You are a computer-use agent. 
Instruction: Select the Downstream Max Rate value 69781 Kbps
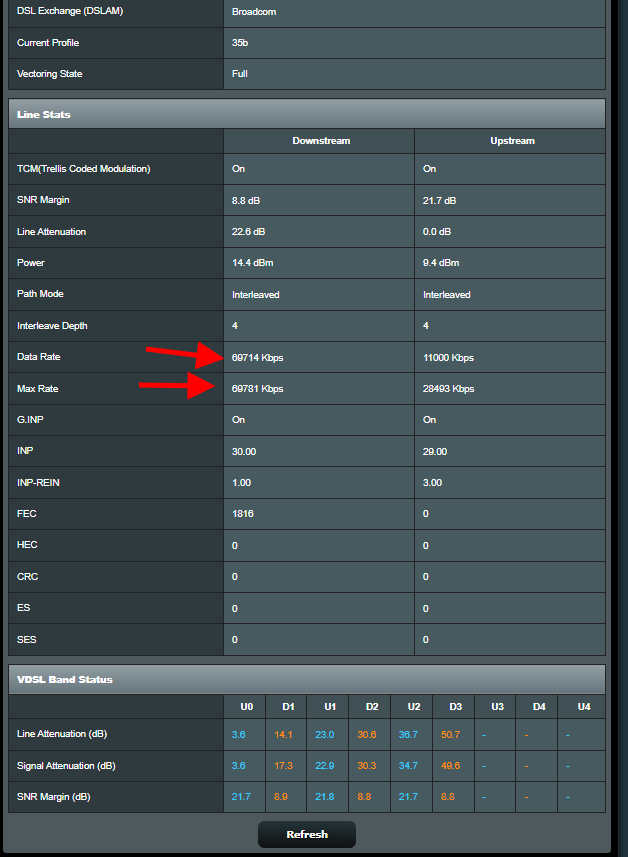pos(257,389)
